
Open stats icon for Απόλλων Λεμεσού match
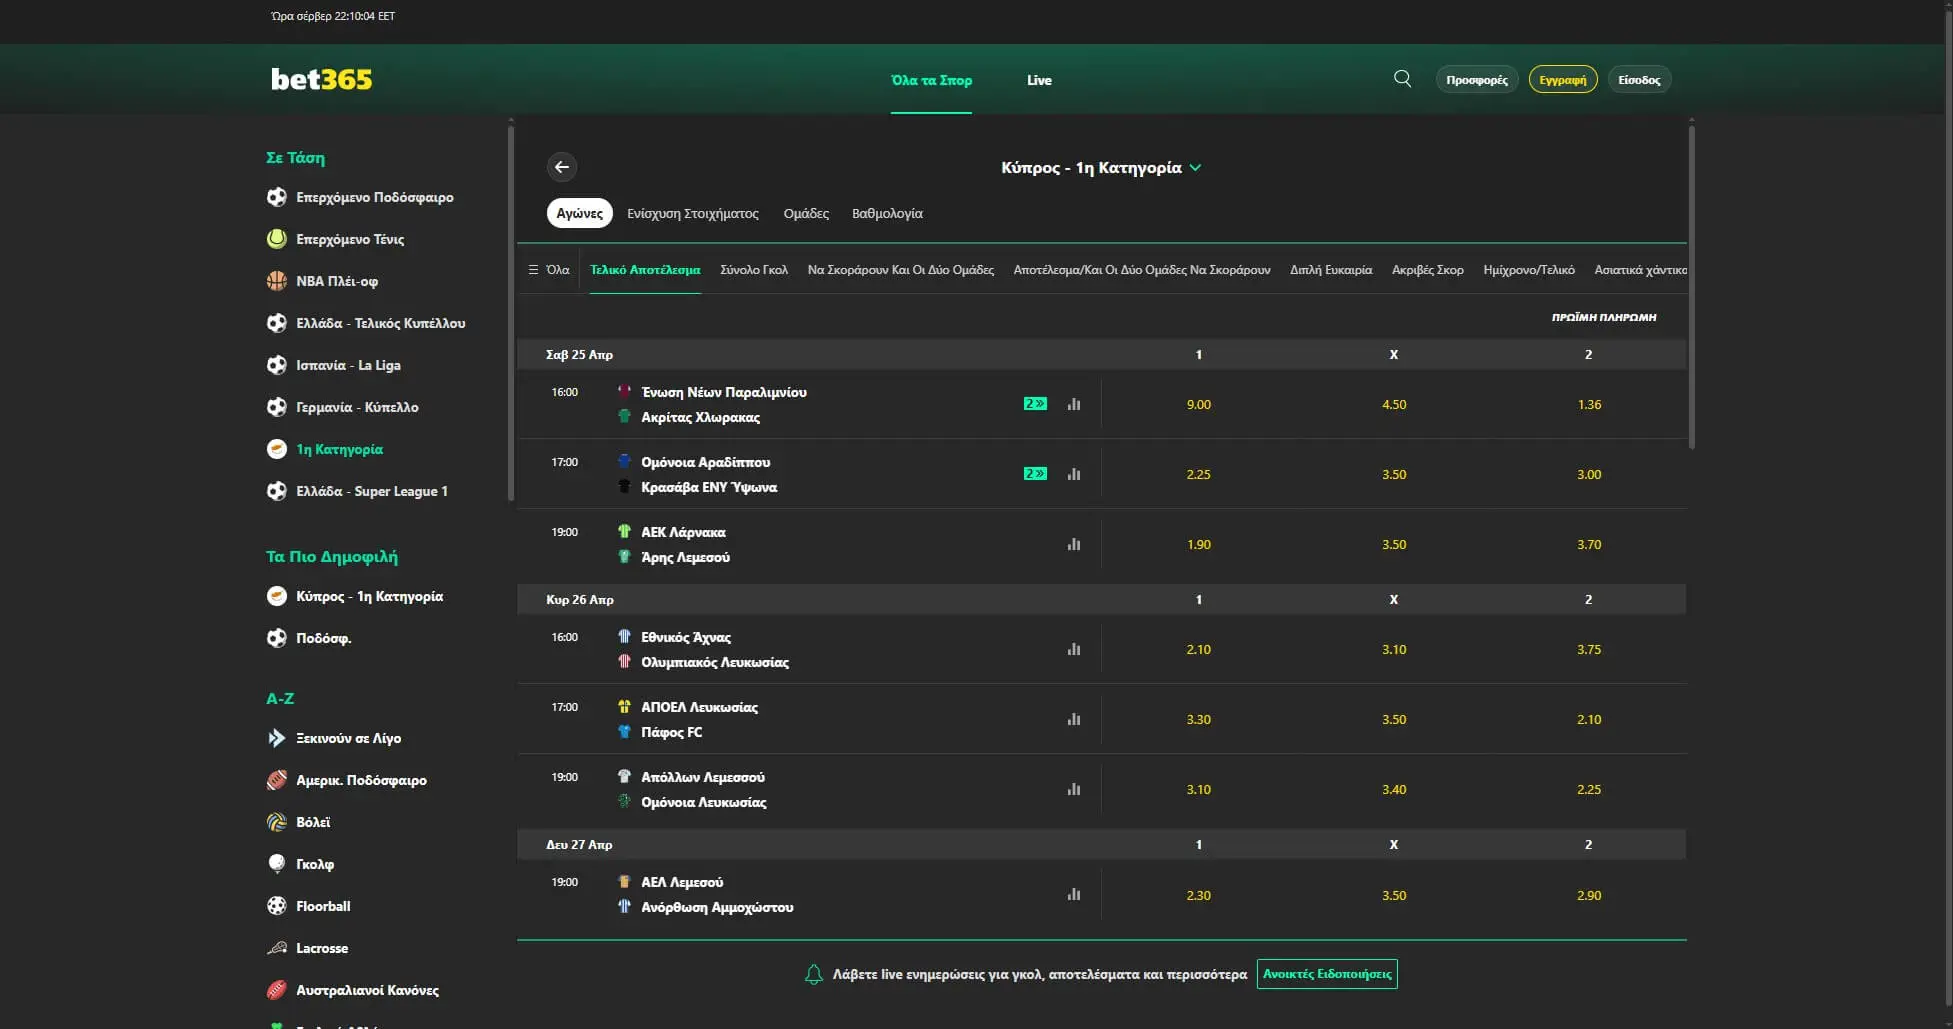(1074, 789)
